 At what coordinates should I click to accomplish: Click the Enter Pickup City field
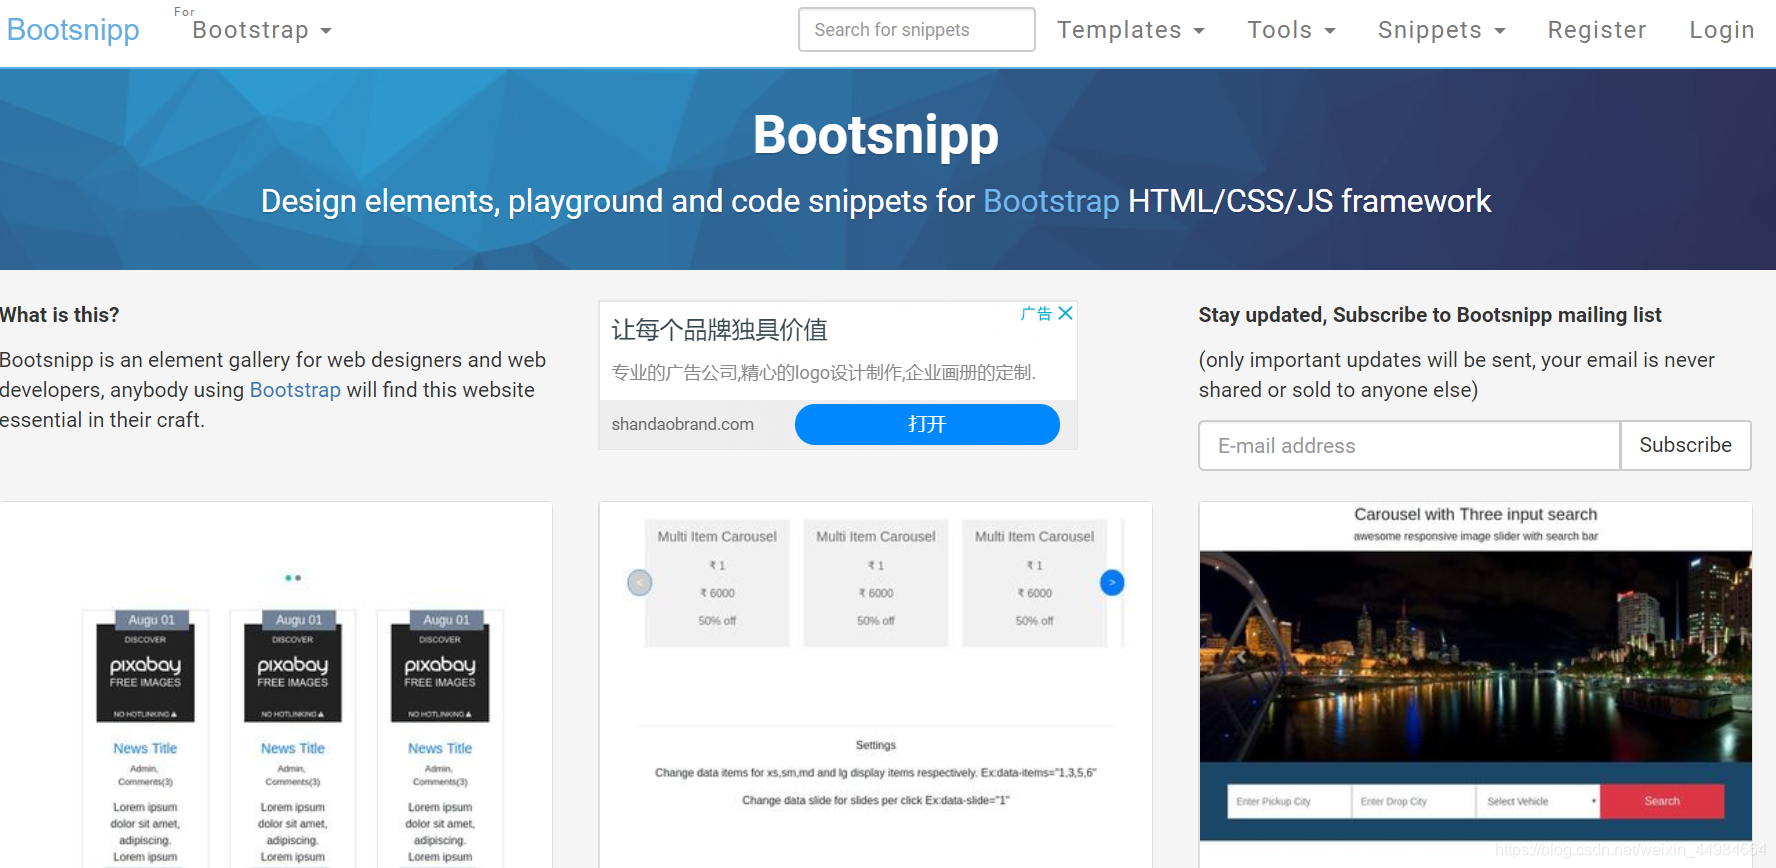1289,801
